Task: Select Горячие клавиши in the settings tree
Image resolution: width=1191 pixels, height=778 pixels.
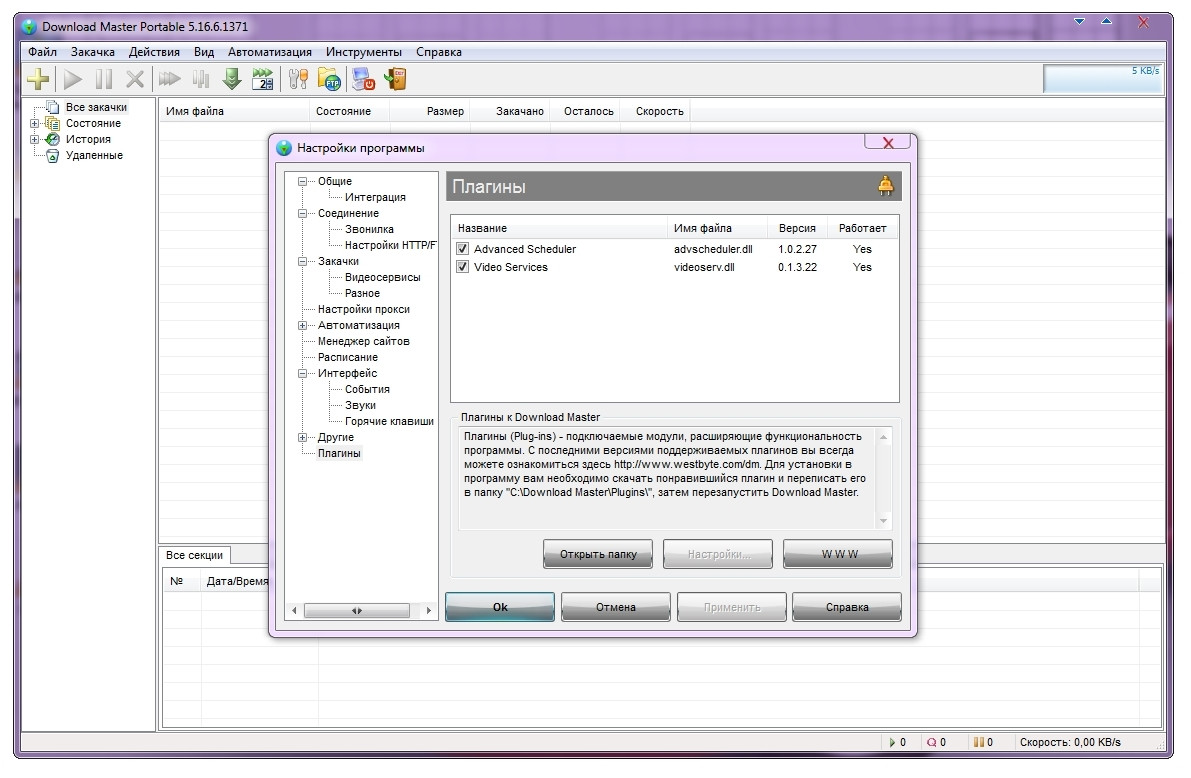Action: (x=389, y=422)
